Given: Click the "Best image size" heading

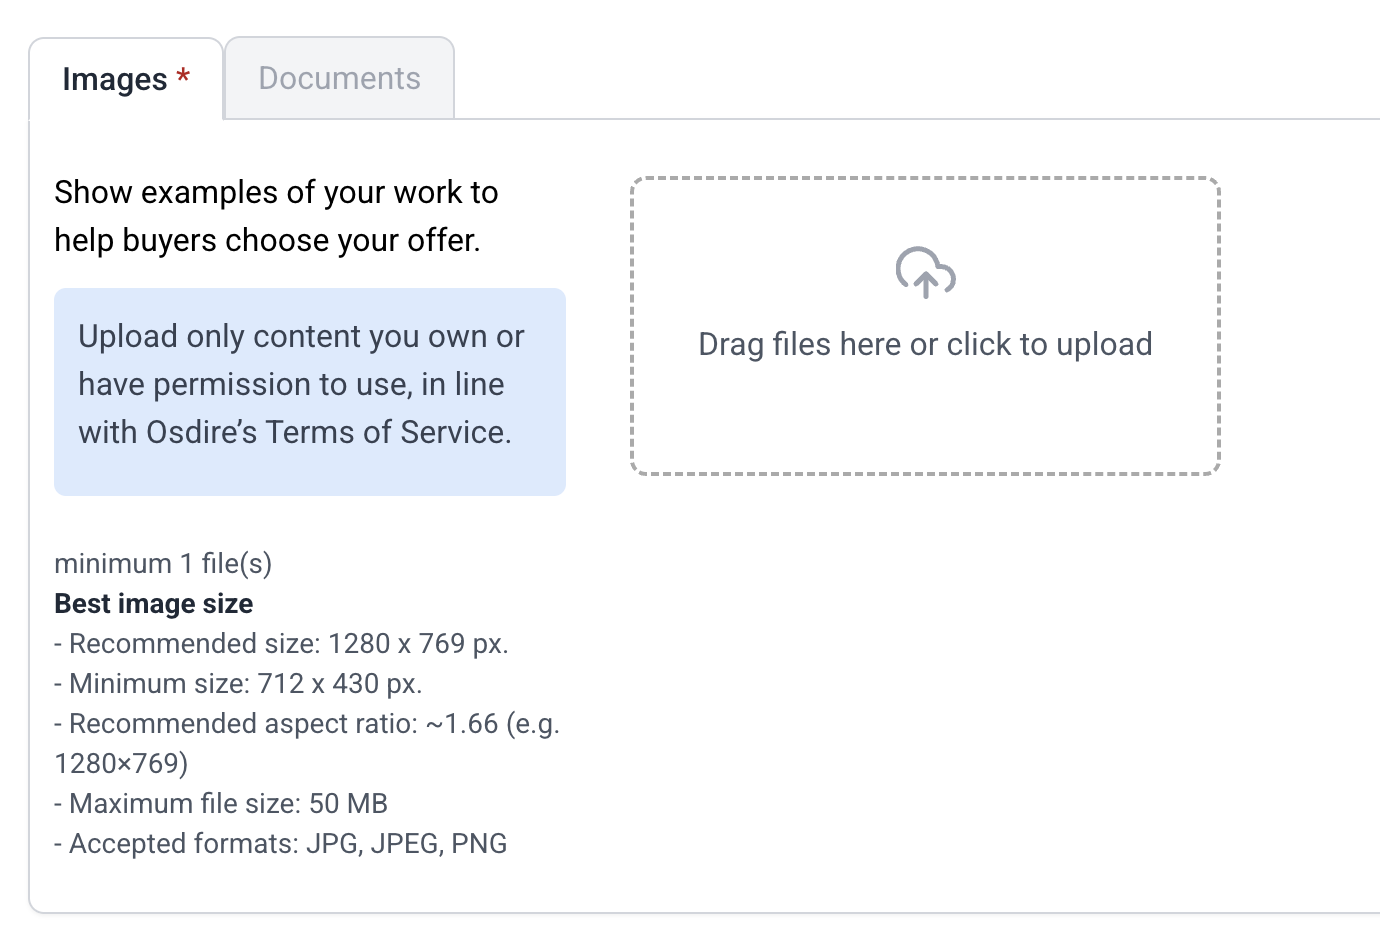Looking at the screenshot, I should pyautogui.click(x=153, y=604).
